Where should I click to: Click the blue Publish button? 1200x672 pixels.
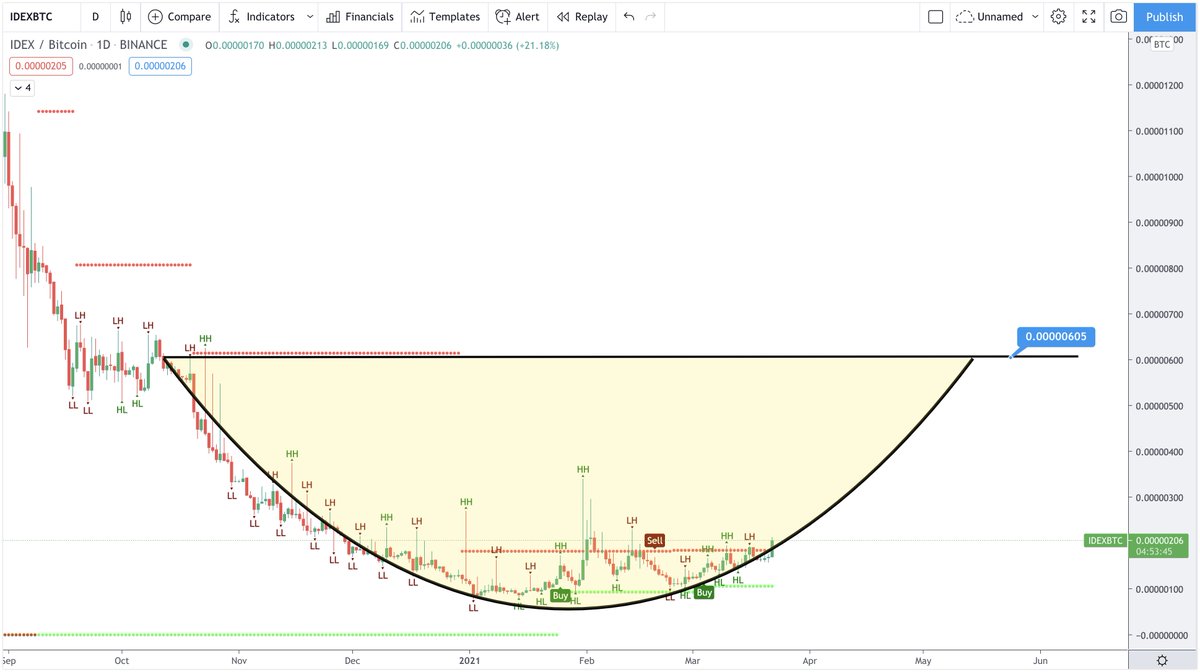point(1163,16)
